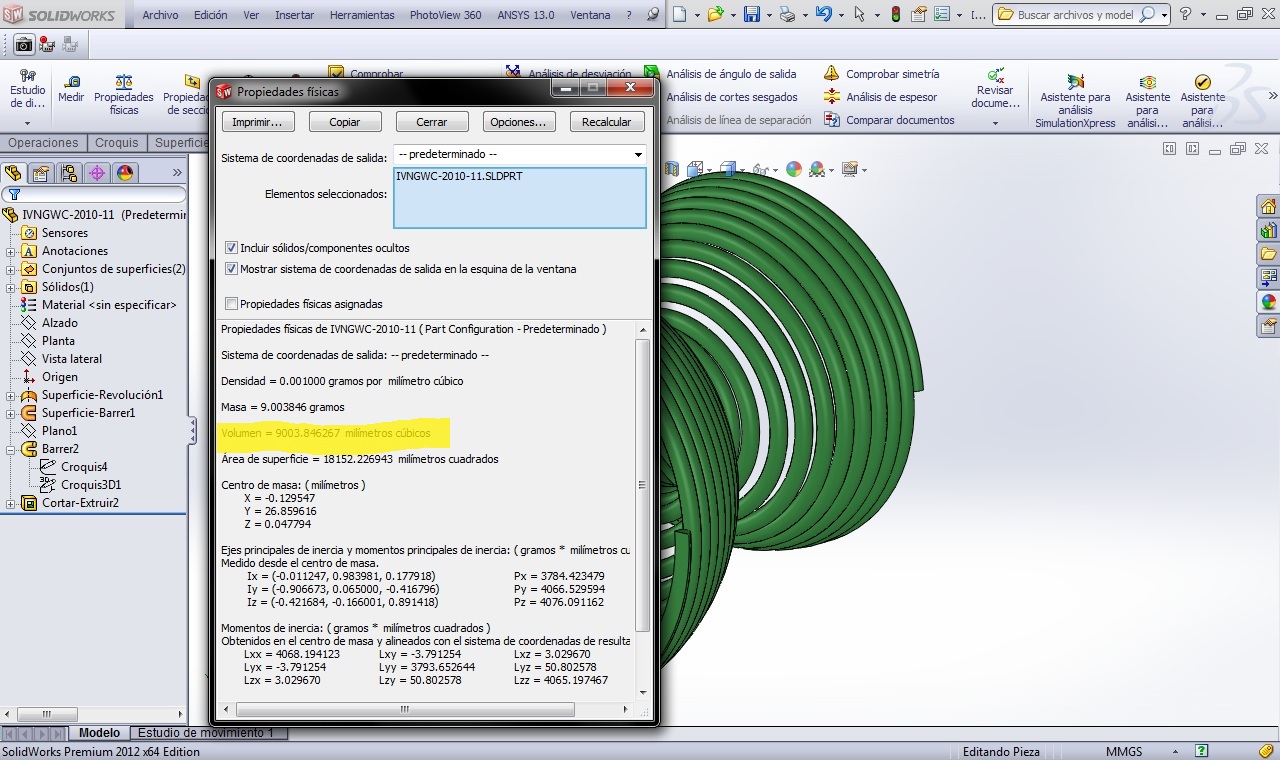The height and width of the screenshot is (760, 1280).
Task: Click the Recalcular button
Action: (x=606, y=122)
